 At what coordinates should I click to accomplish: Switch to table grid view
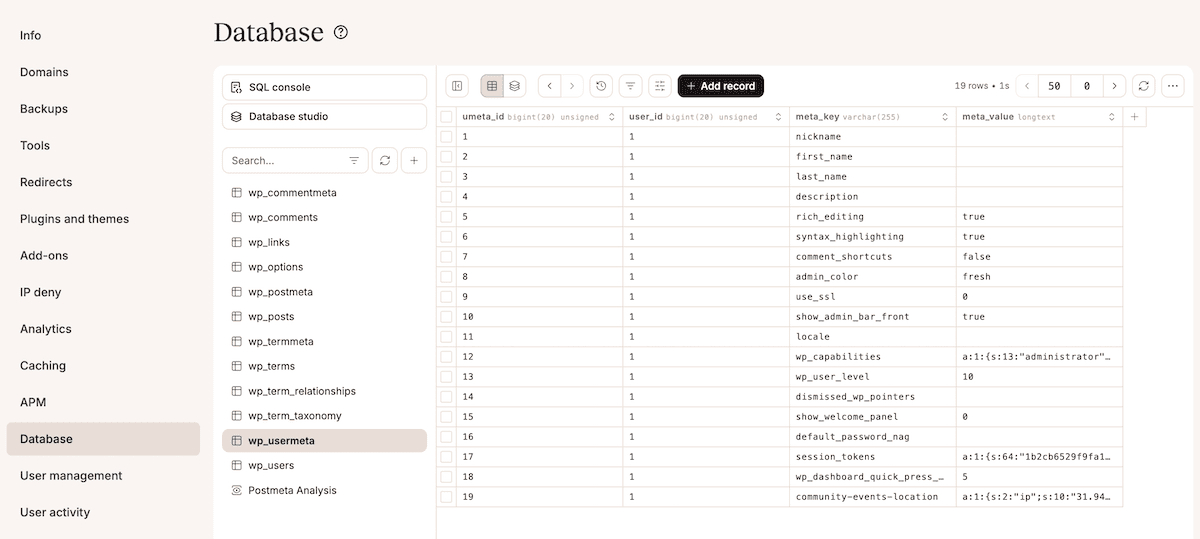point(492,86)
